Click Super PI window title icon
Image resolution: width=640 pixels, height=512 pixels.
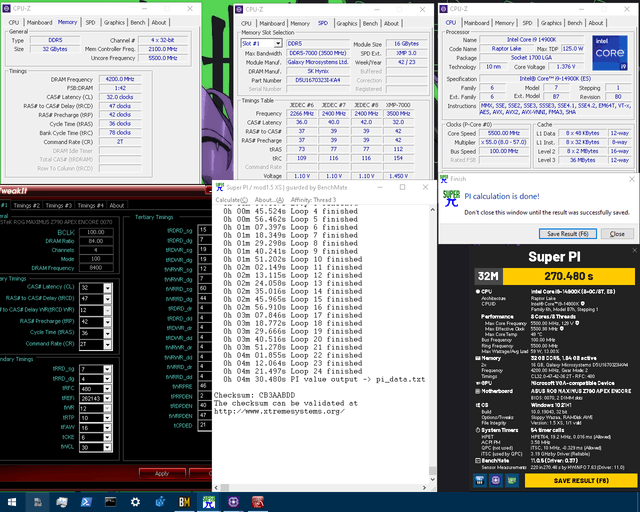point(220,187)
